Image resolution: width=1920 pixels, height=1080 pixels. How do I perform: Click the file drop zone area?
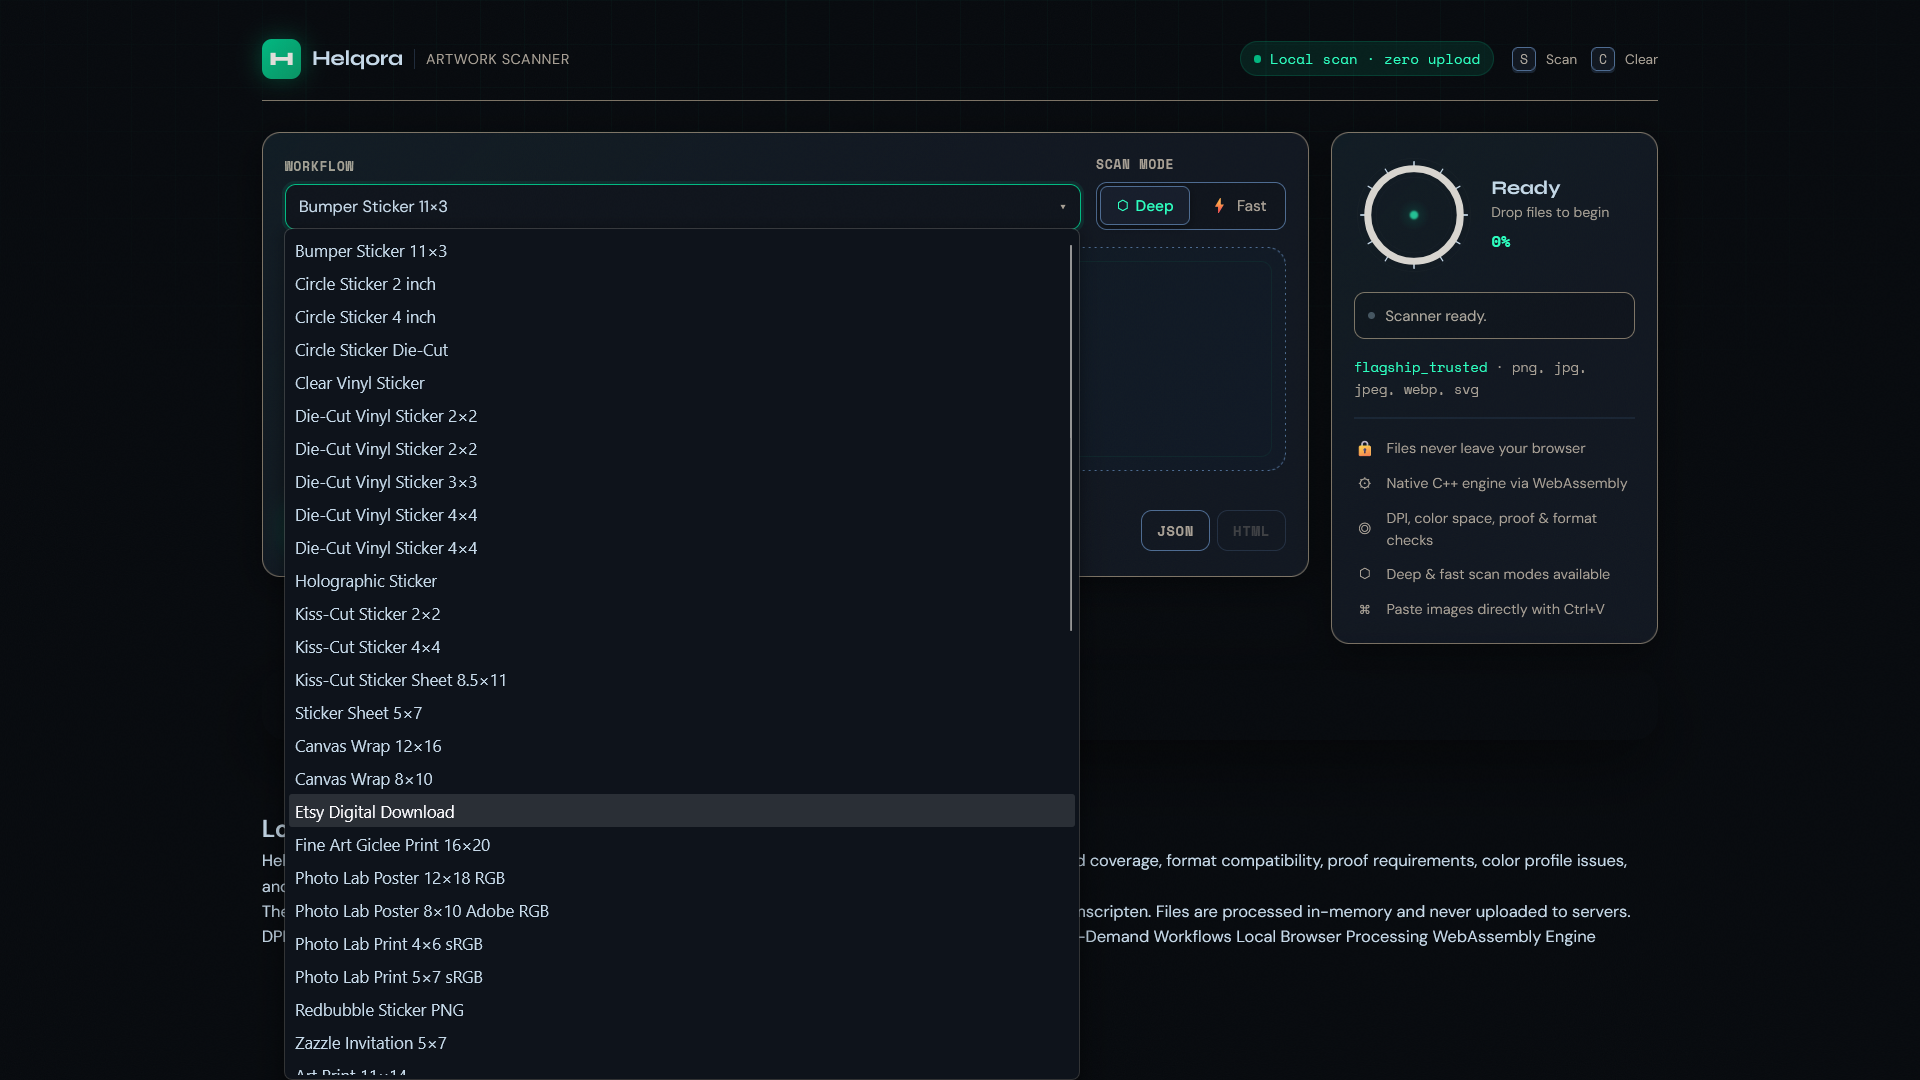tap(1182, 359)
